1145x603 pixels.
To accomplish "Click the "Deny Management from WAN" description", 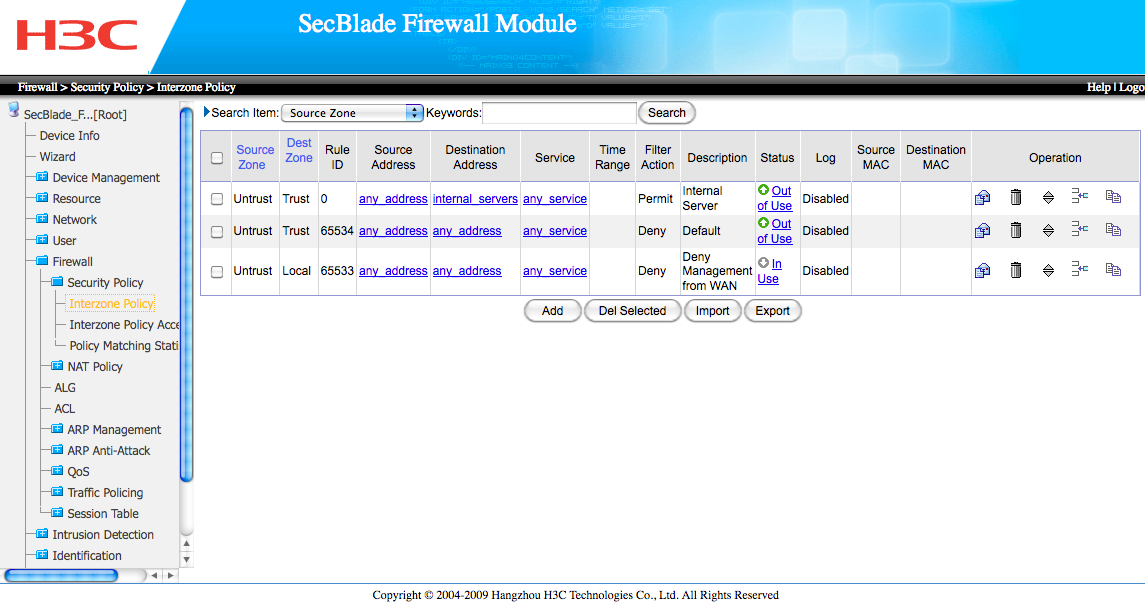I will 717,272.
